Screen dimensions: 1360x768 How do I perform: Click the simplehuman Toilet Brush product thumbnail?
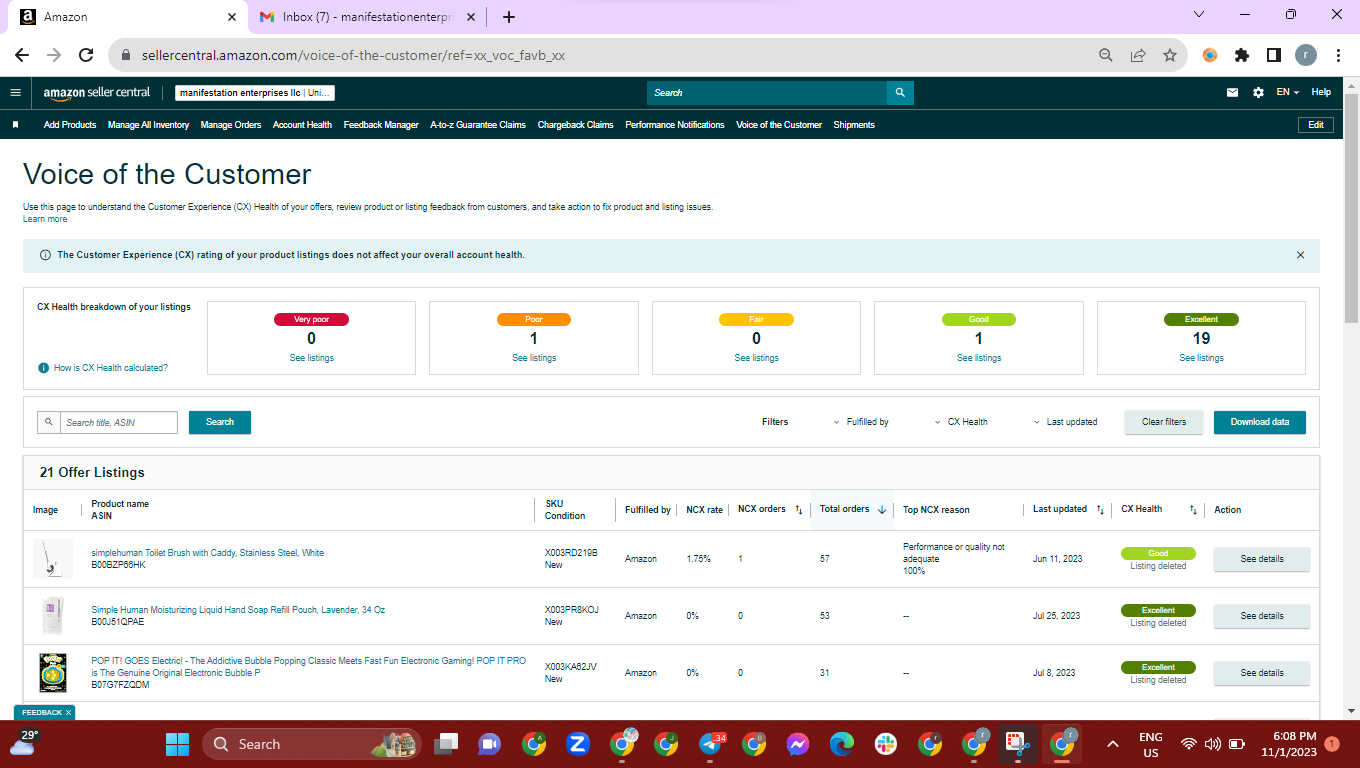click(x=52, y=559)
